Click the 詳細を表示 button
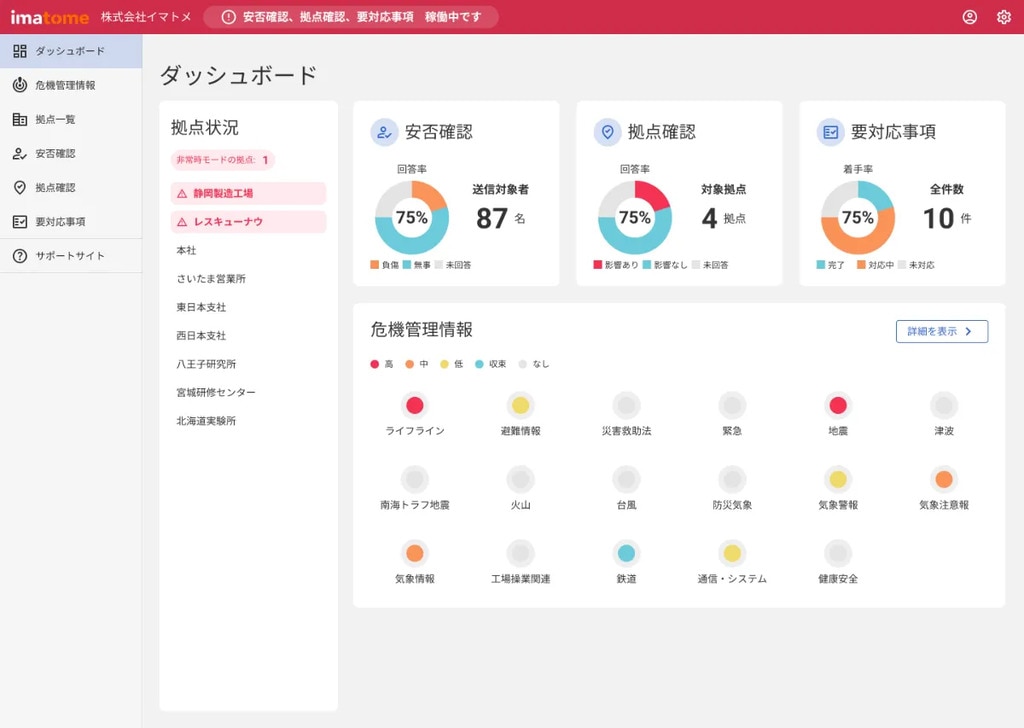 [941, 332]
